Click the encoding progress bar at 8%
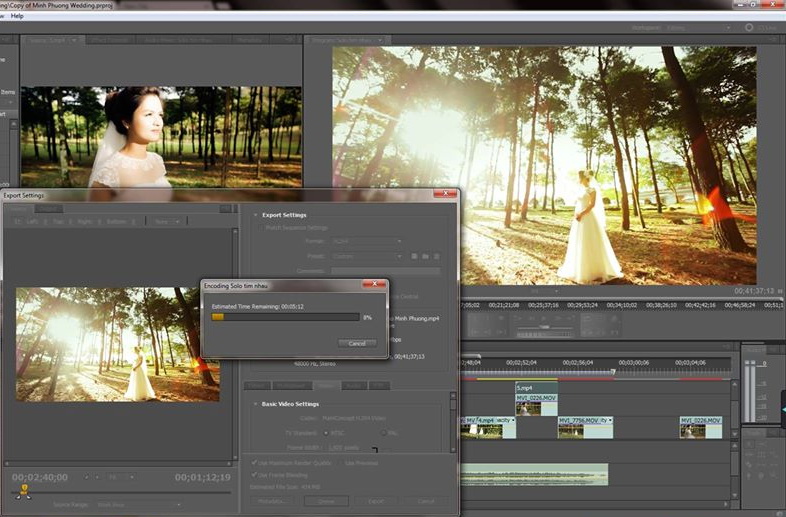Viewport: 786px width, 517px height. 285,317
